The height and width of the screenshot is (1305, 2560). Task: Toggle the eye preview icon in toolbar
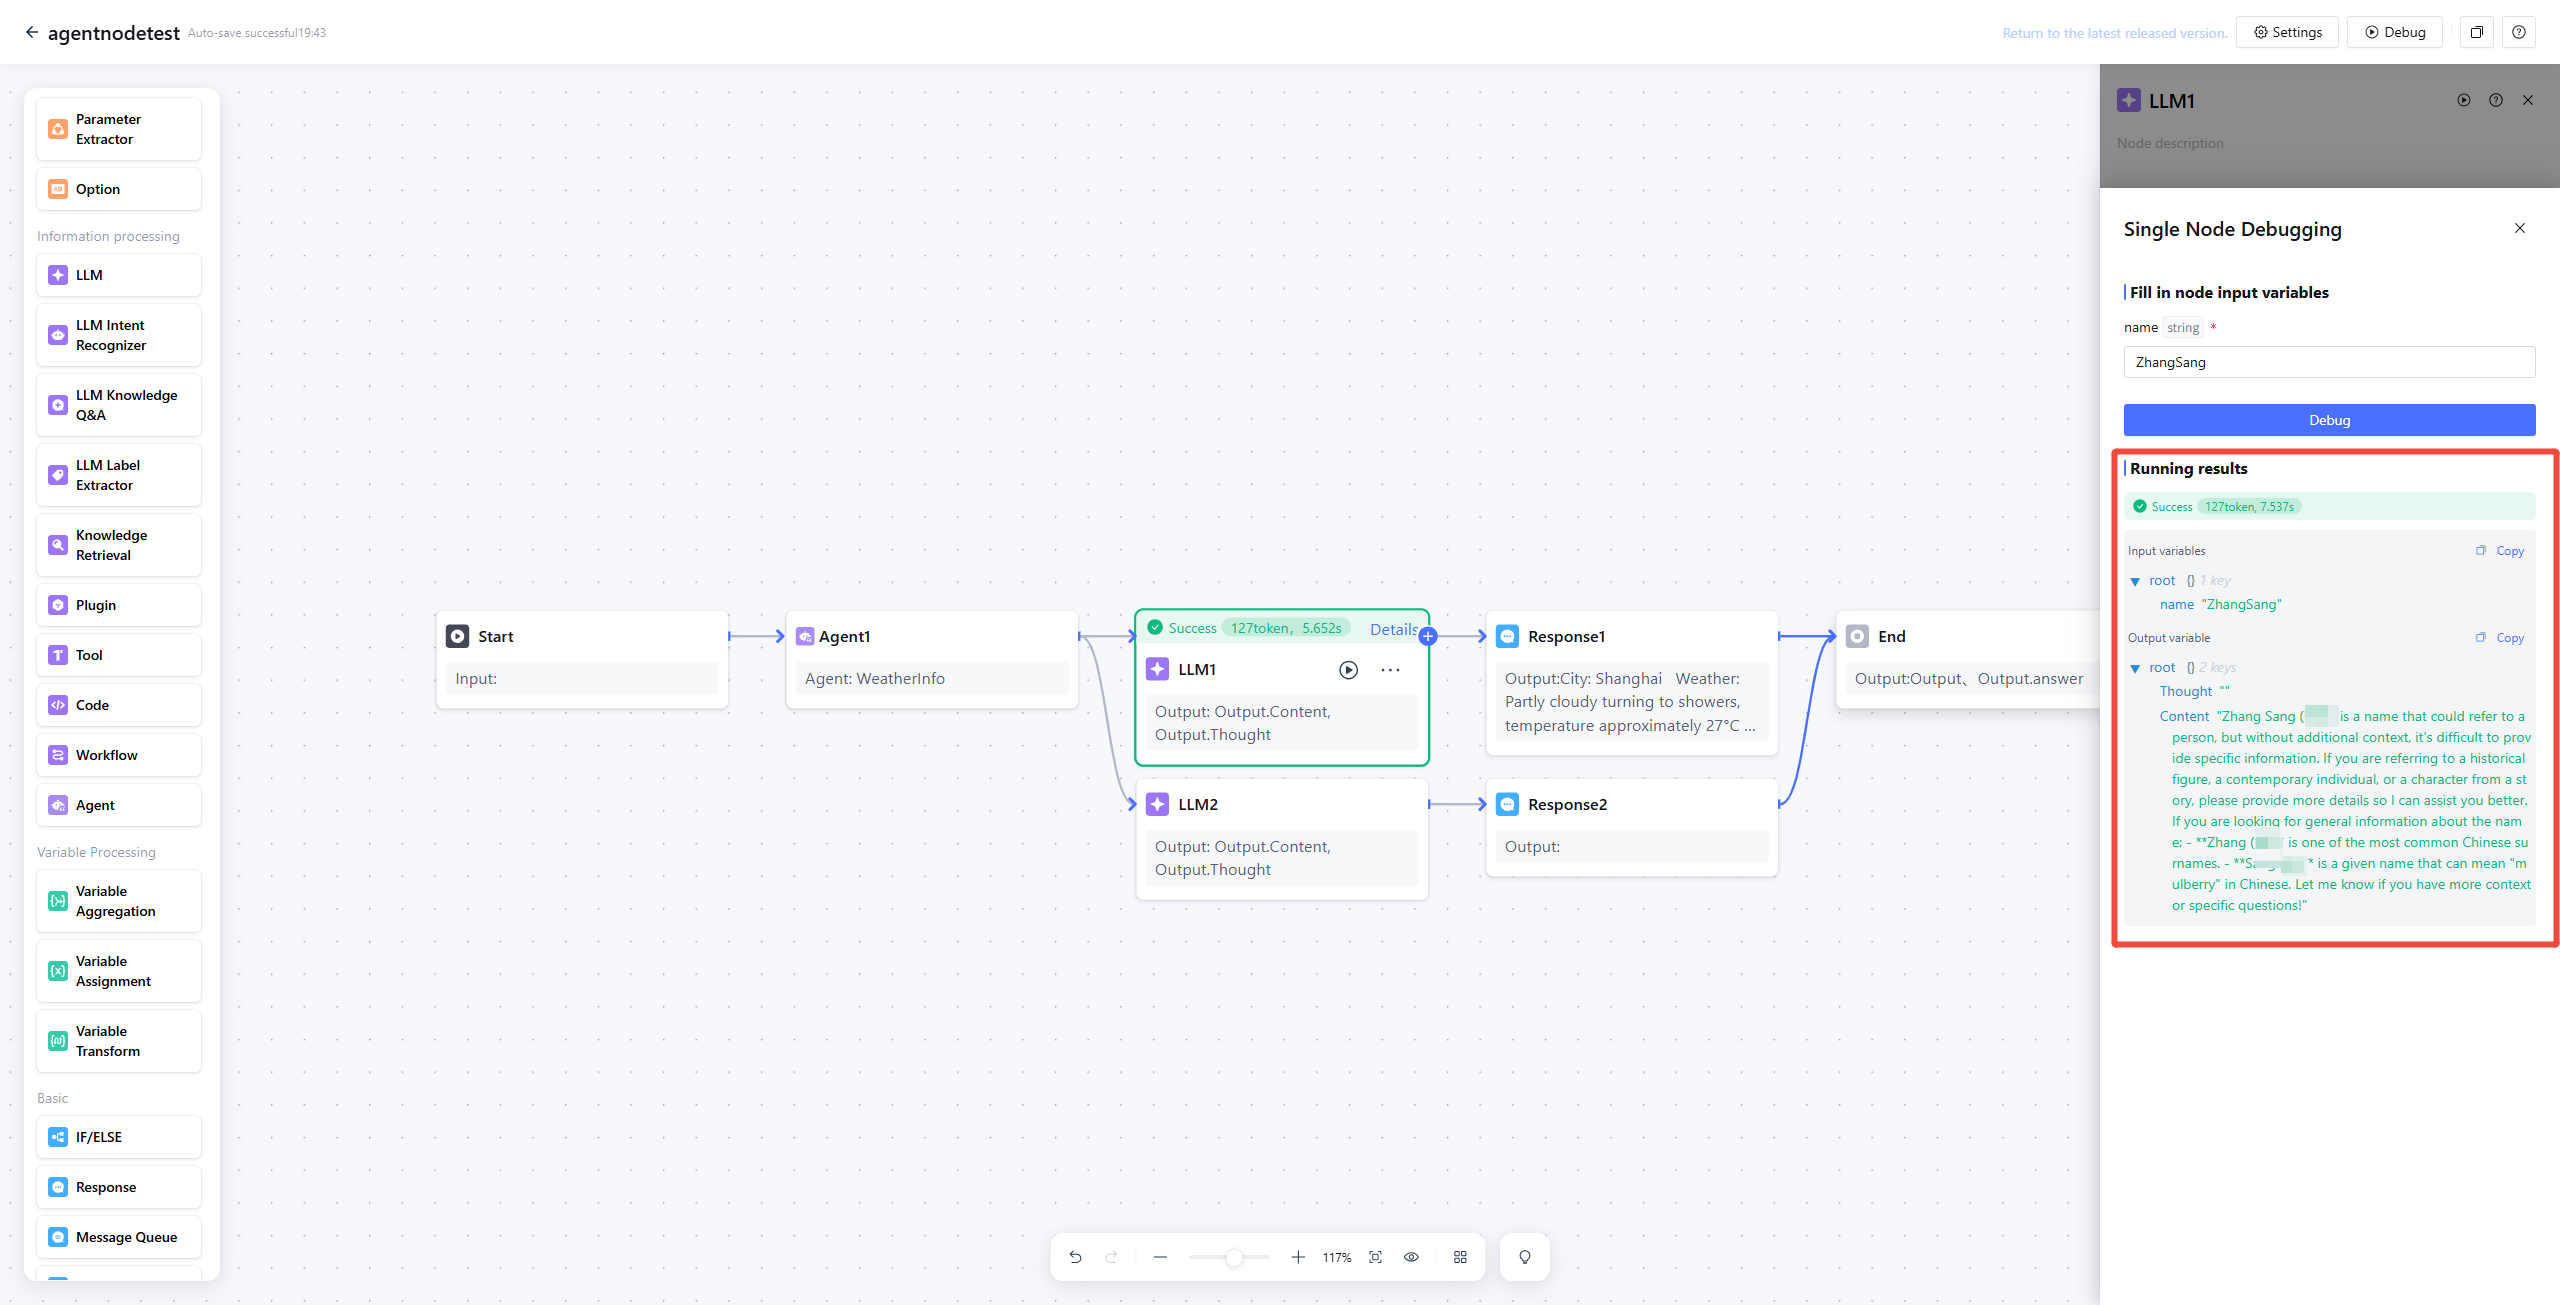point(1411,1257)
